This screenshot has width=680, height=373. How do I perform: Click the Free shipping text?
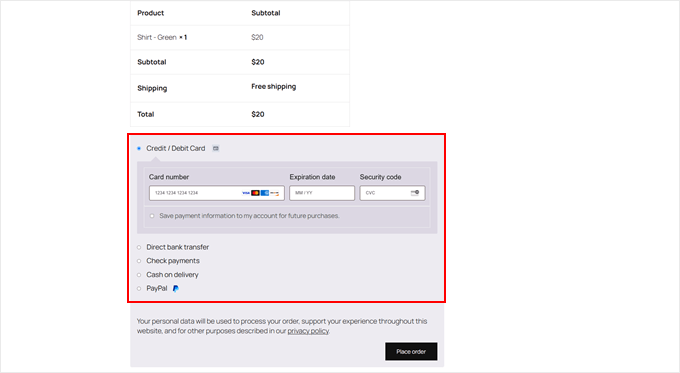pyautogui.click(x=274, y=86)
